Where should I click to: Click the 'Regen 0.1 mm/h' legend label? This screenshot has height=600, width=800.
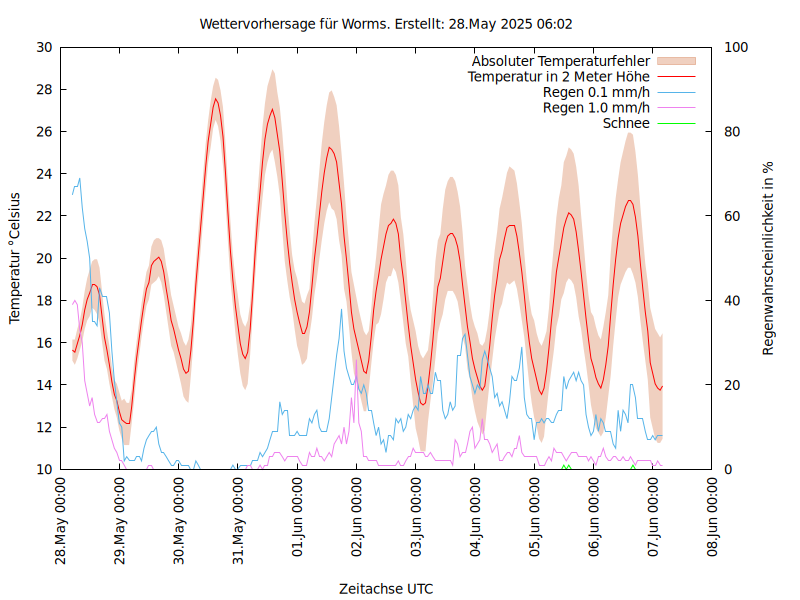coord(596,92)
